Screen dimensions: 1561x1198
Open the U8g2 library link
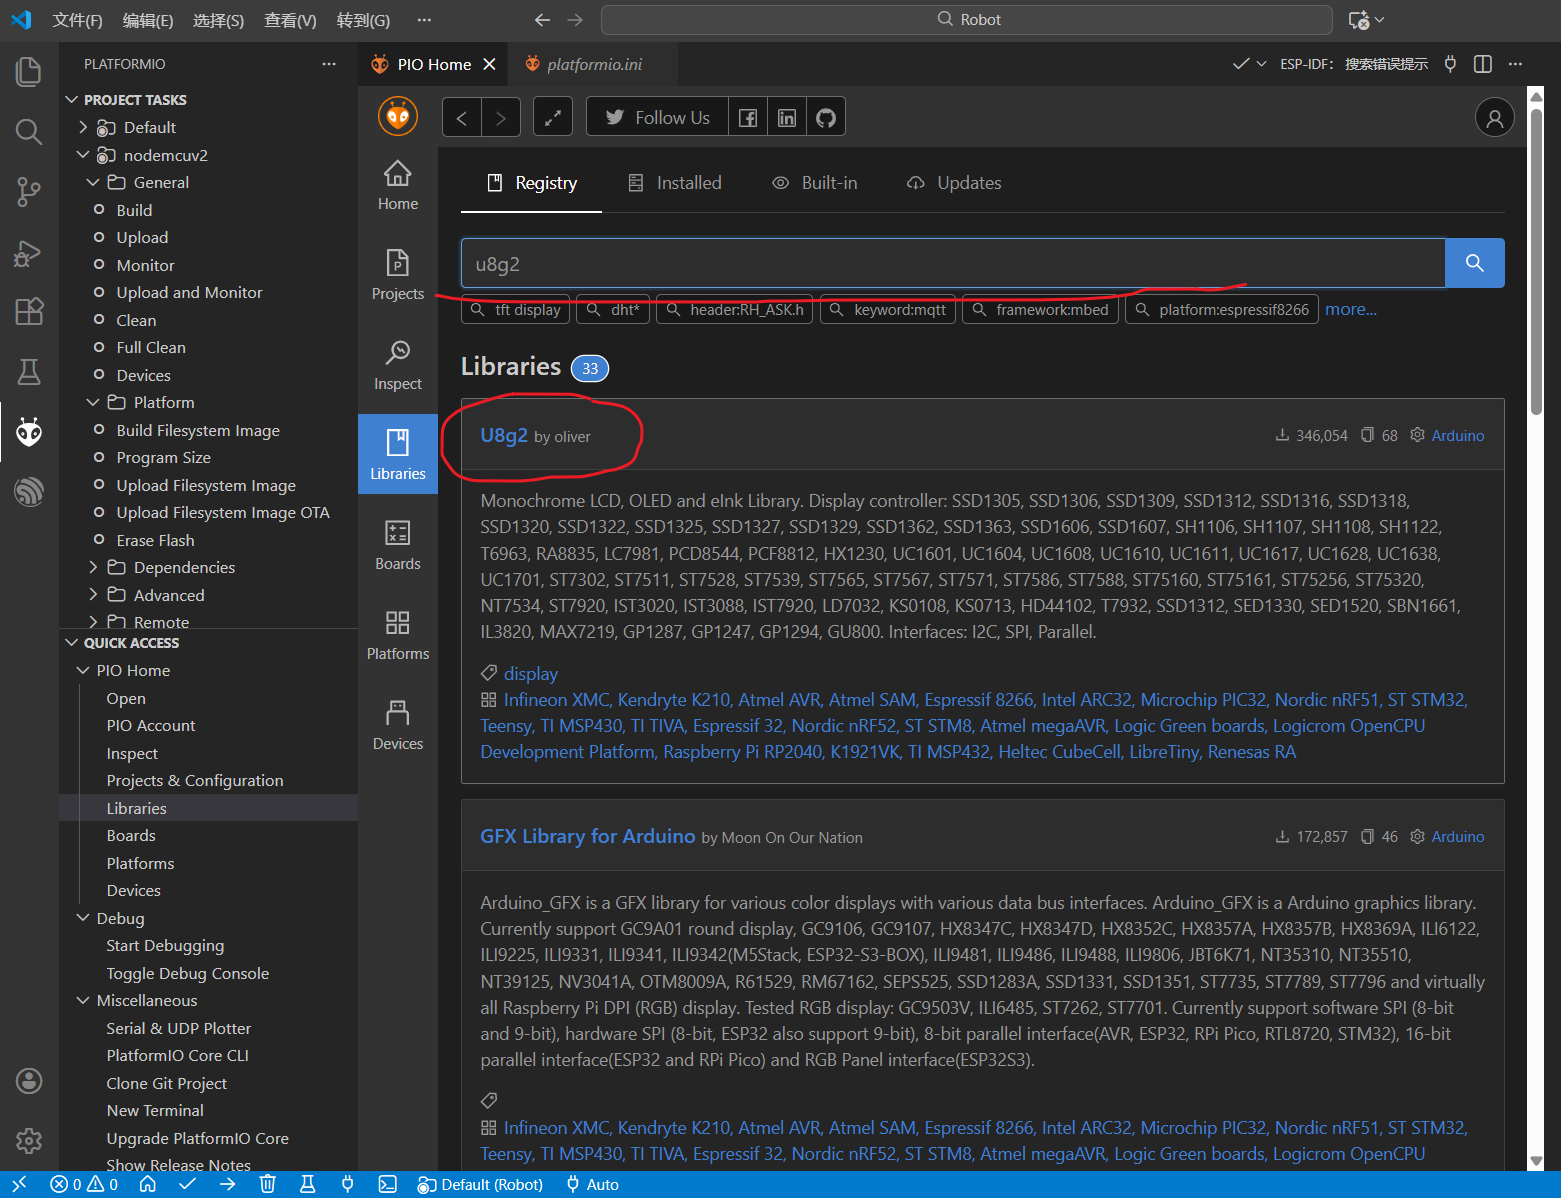click(504, 435)
